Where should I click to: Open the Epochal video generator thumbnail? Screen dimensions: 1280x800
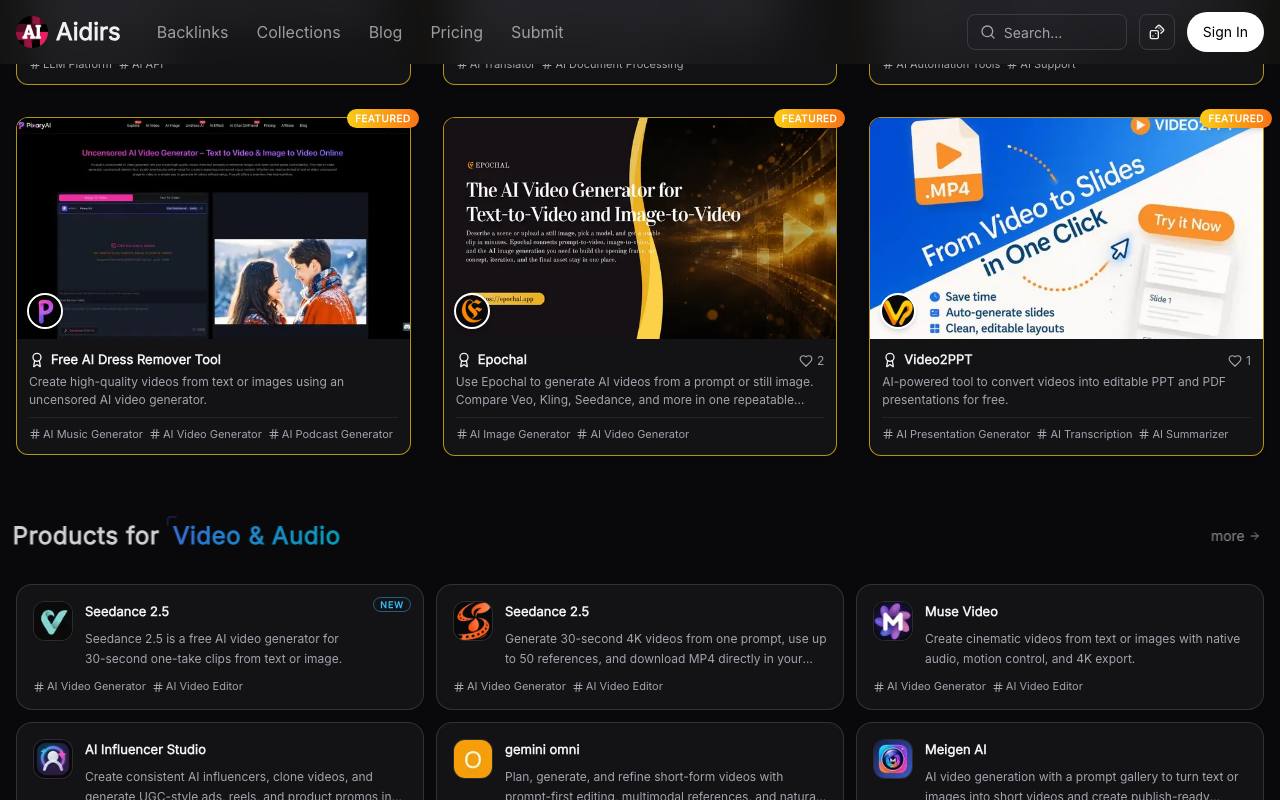pyautogui.click(x=640, y=228)
